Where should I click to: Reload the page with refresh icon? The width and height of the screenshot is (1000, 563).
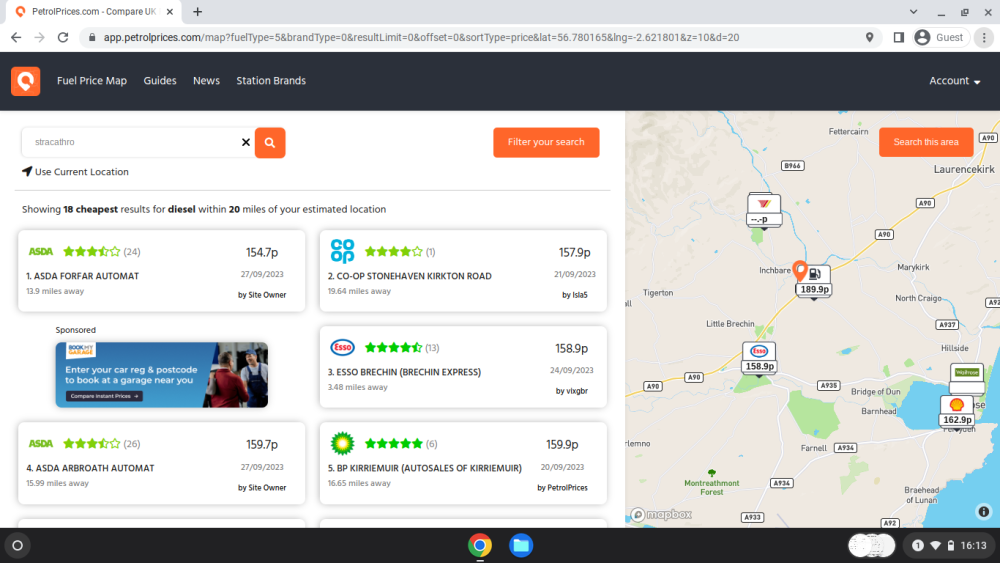tap(63, 38)
